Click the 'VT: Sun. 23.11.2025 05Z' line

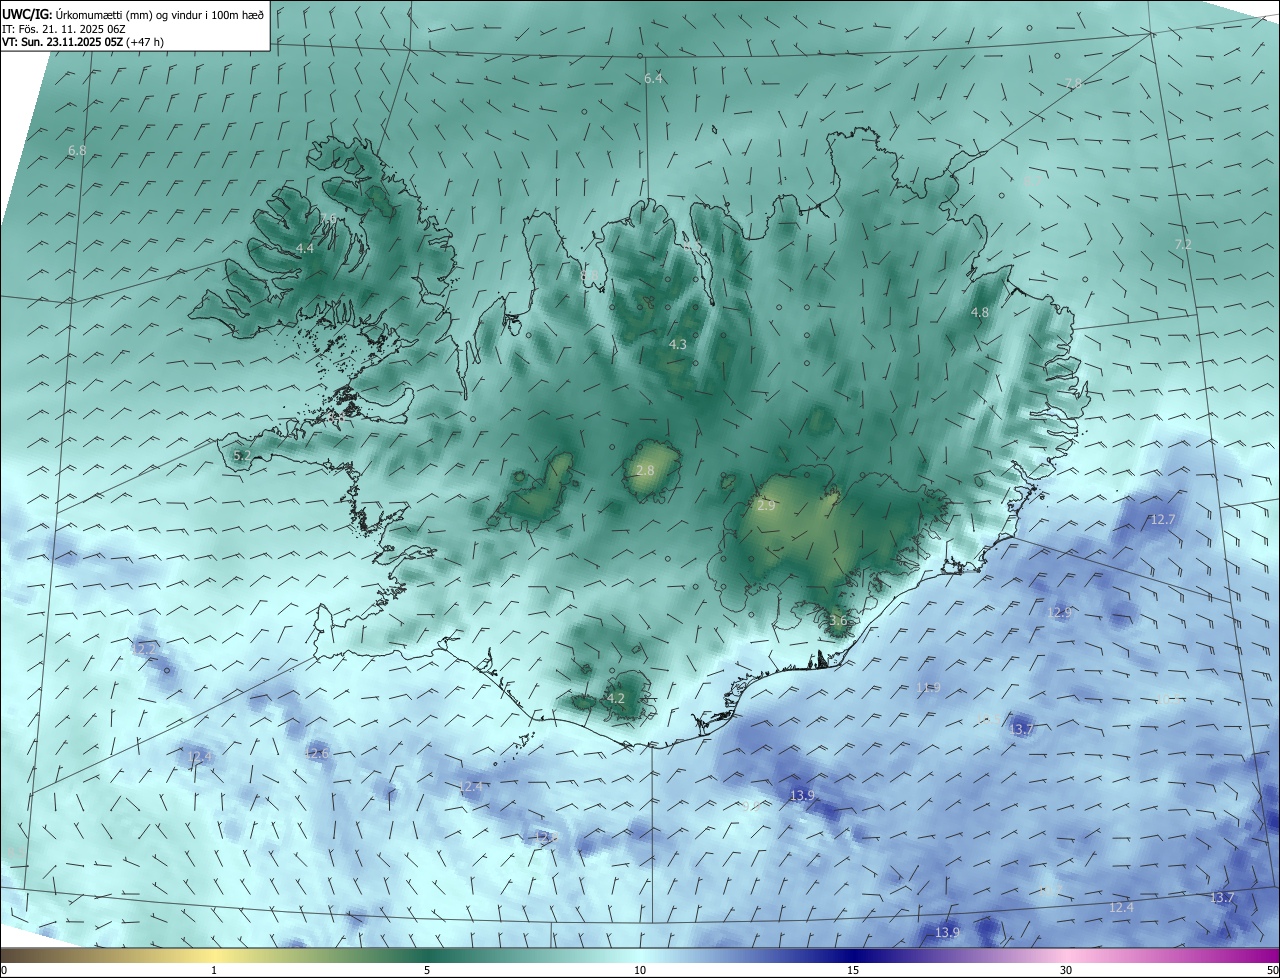click(83, 42)
